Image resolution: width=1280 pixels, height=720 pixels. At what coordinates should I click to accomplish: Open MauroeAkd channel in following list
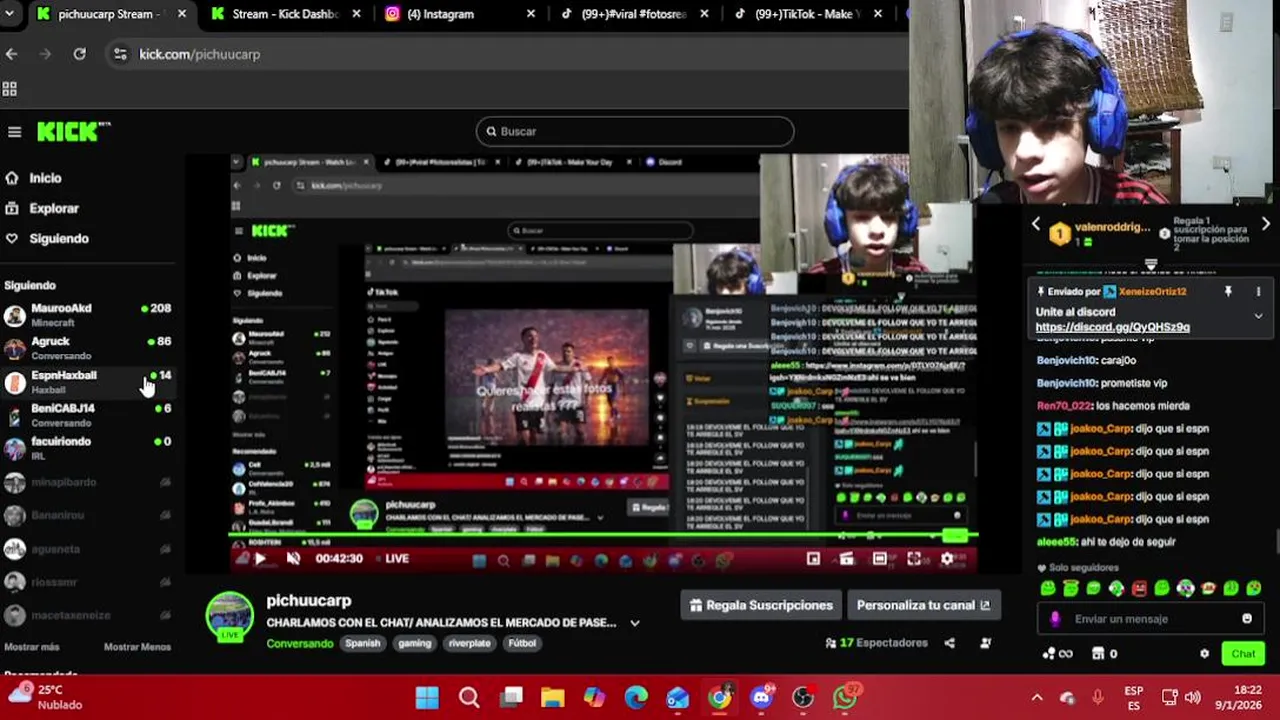click(x=87, y=314)
